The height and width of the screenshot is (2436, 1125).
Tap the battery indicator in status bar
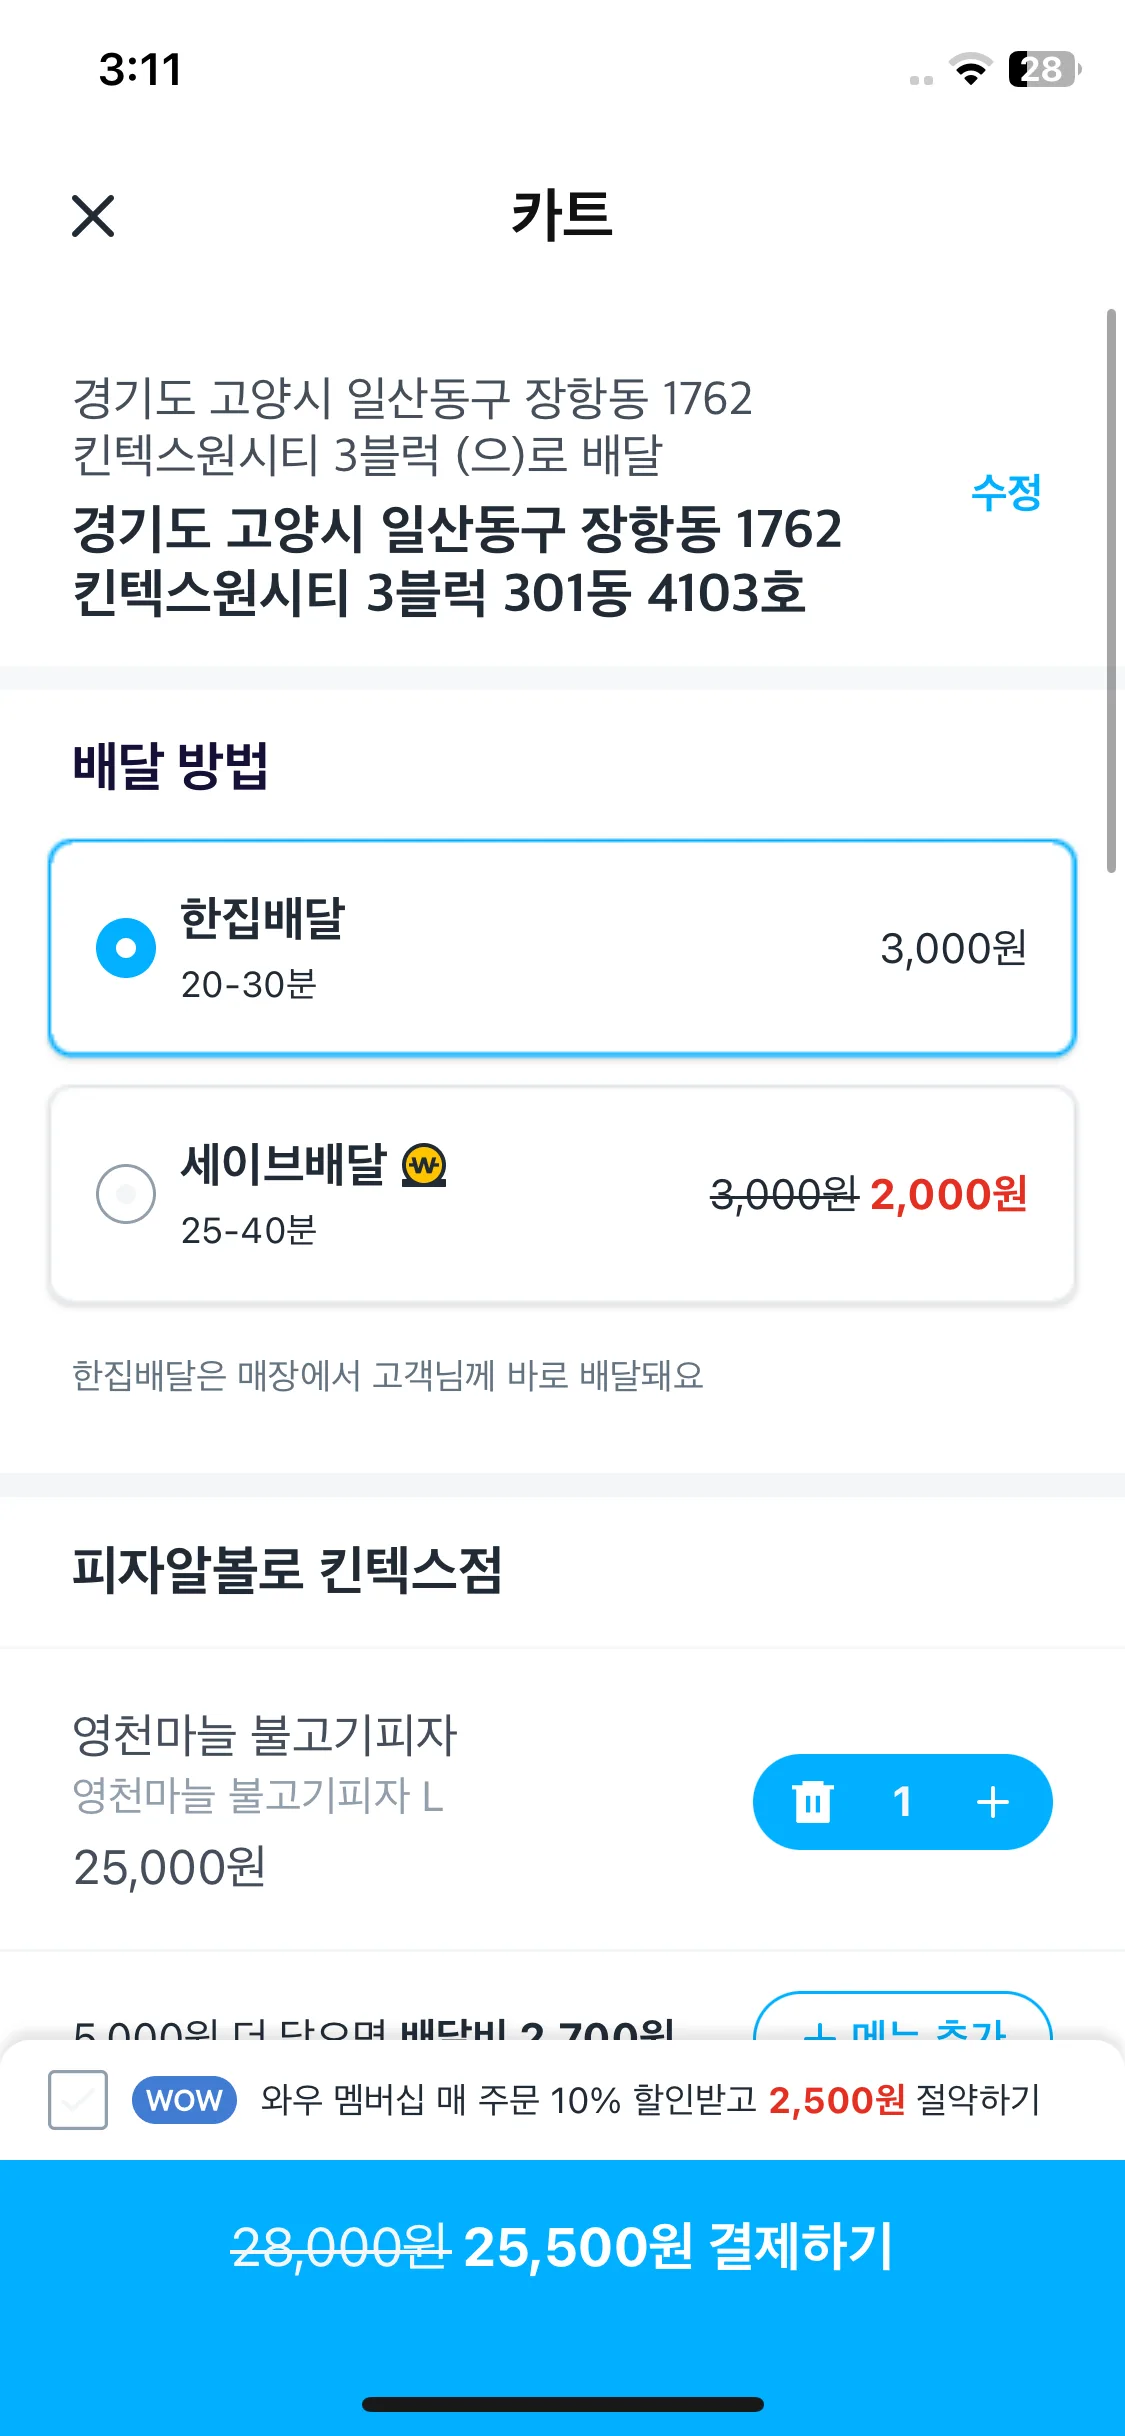click(x=1043, y=70)
